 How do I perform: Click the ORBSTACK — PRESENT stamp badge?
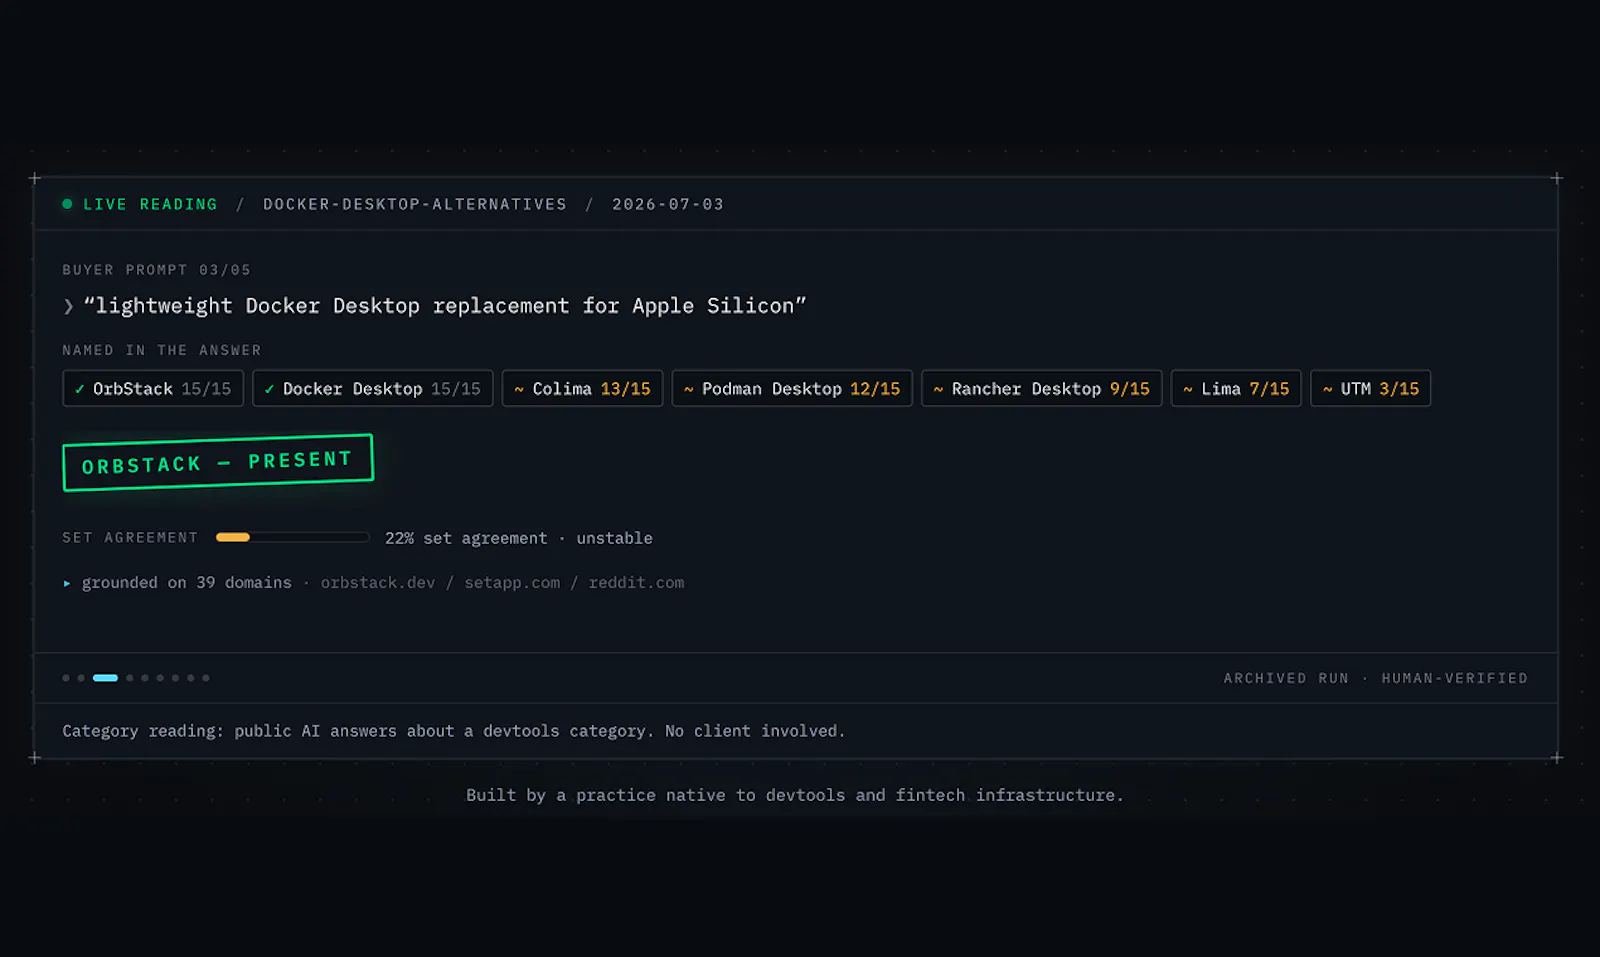click(218, 462)
